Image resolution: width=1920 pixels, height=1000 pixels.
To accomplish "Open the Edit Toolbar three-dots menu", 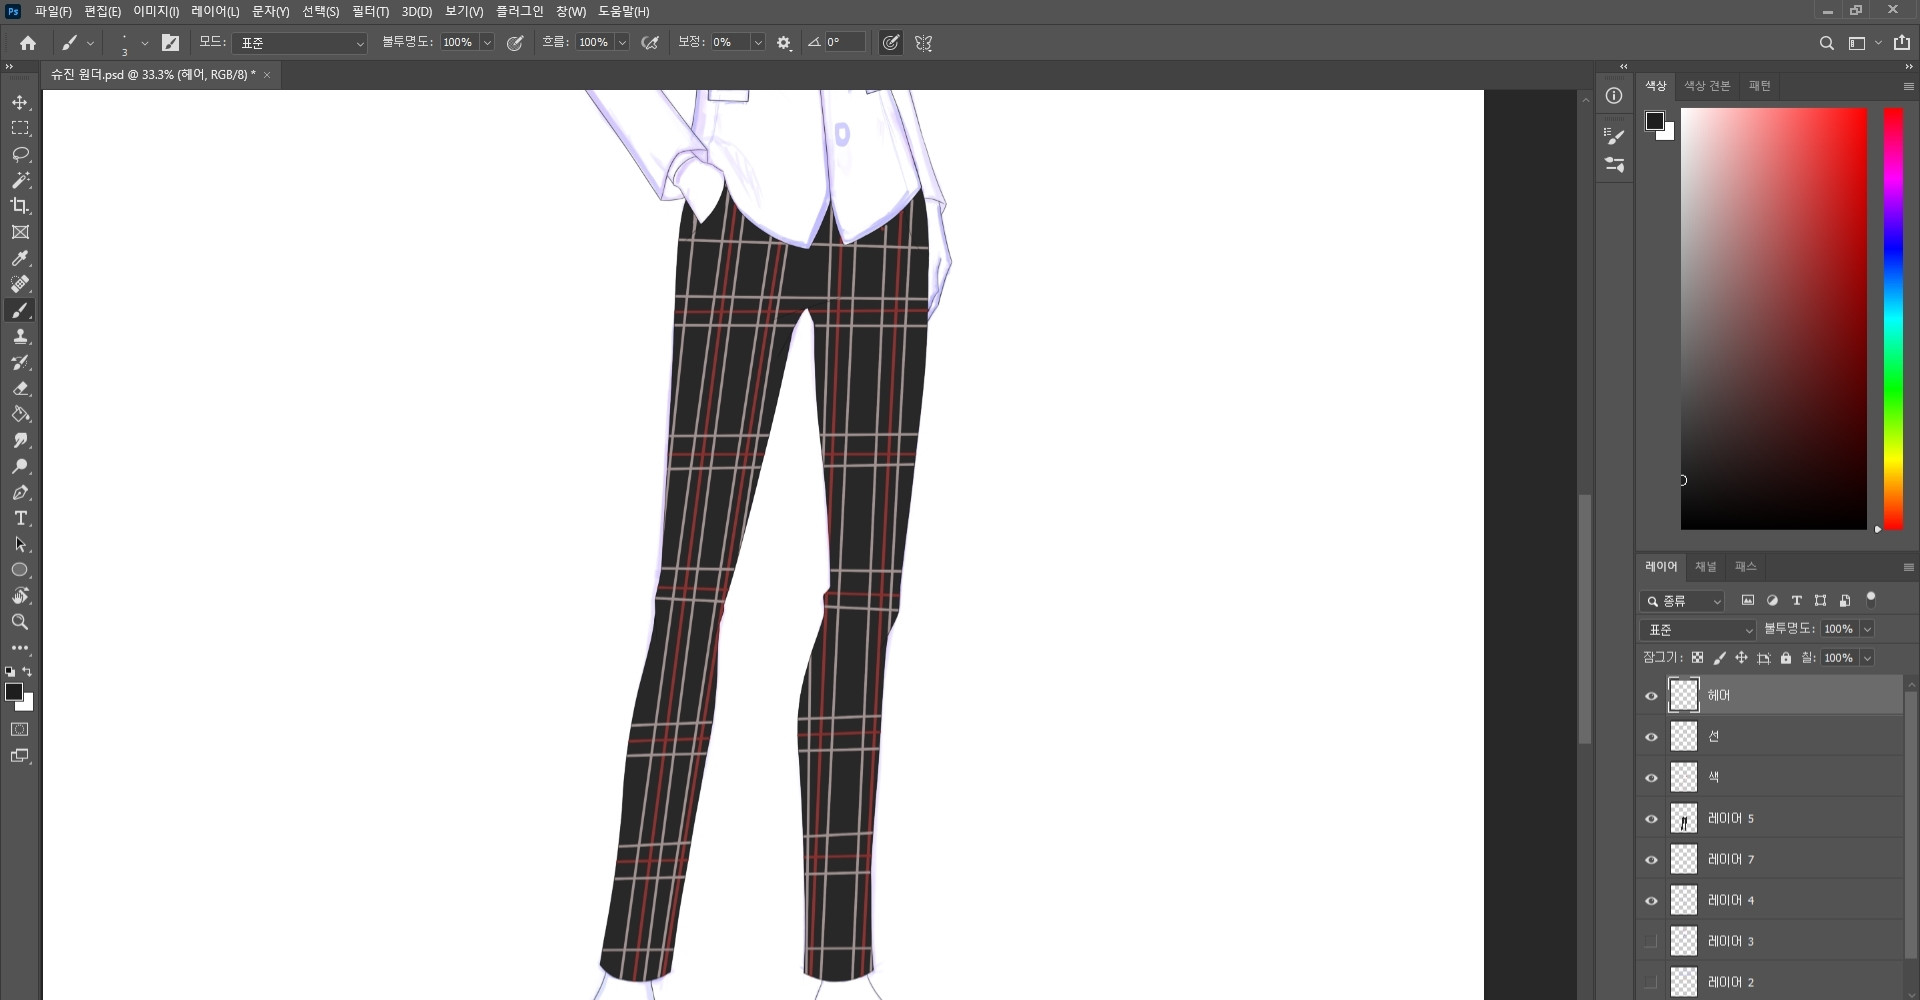I will (20, 648).
